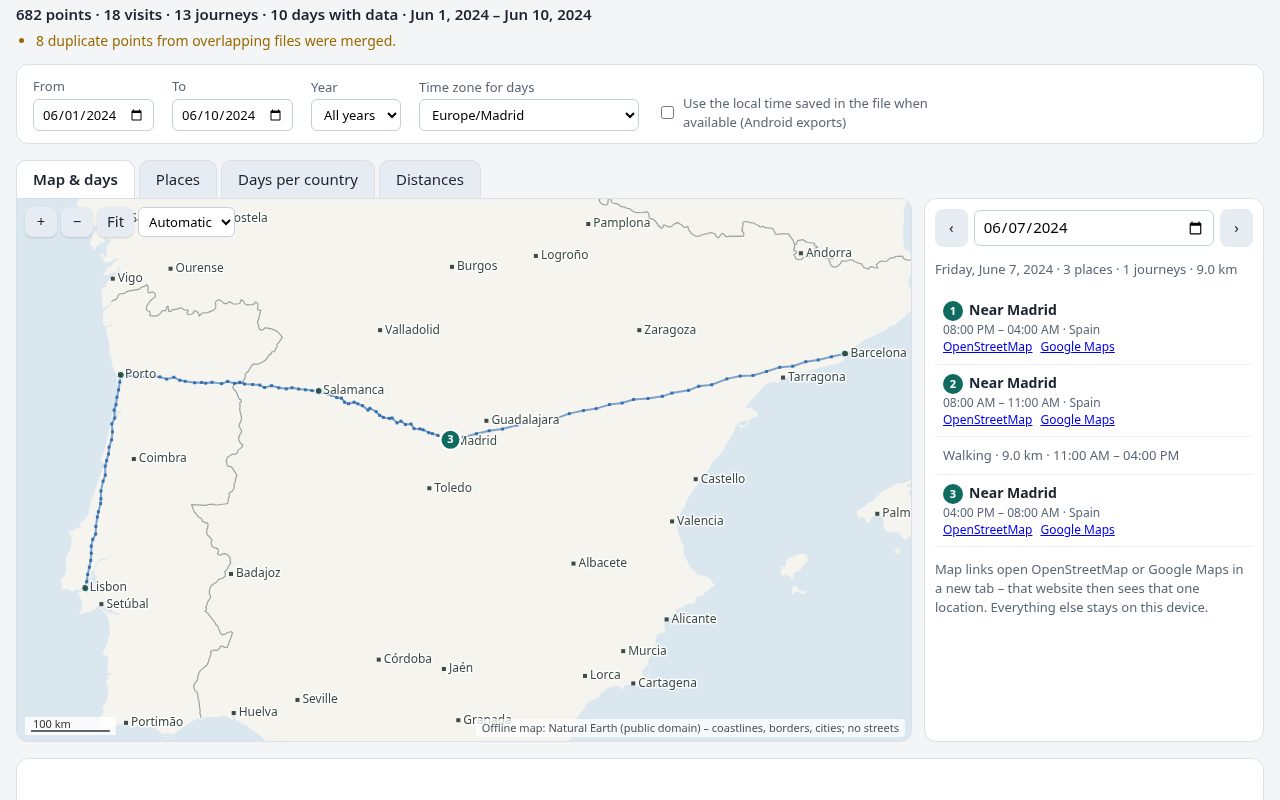Select place badge 1 Near Madrid
The image size is (1280, 800).
click(x=953, y=311)
